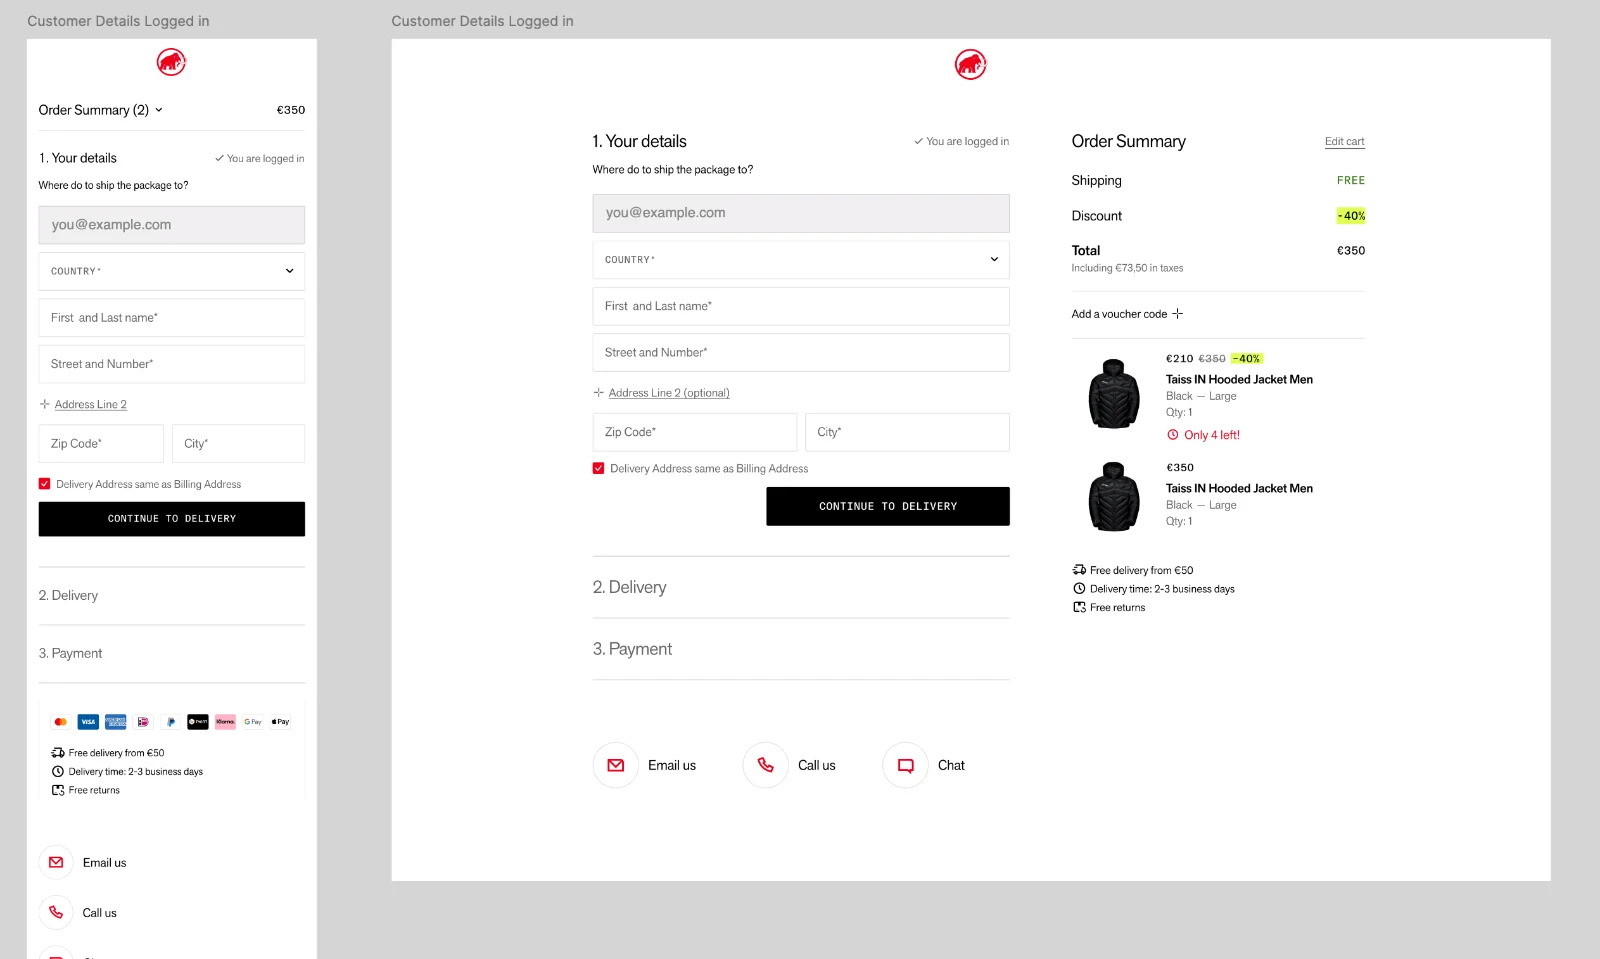Expand Address Line 2 in mobile layout
Image resolution: width=1600 pixels, height=959 pixels.
pos(83,405)
